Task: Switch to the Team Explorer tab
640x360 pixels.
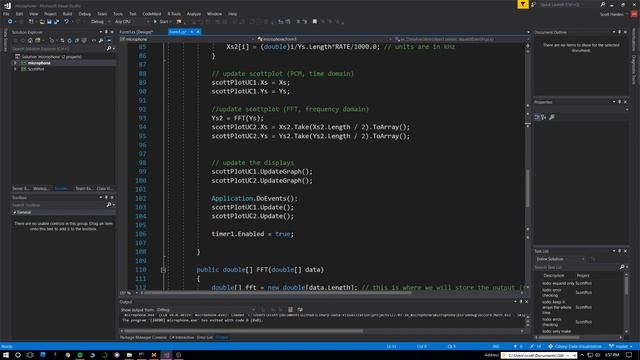Action: pos(84,189)
